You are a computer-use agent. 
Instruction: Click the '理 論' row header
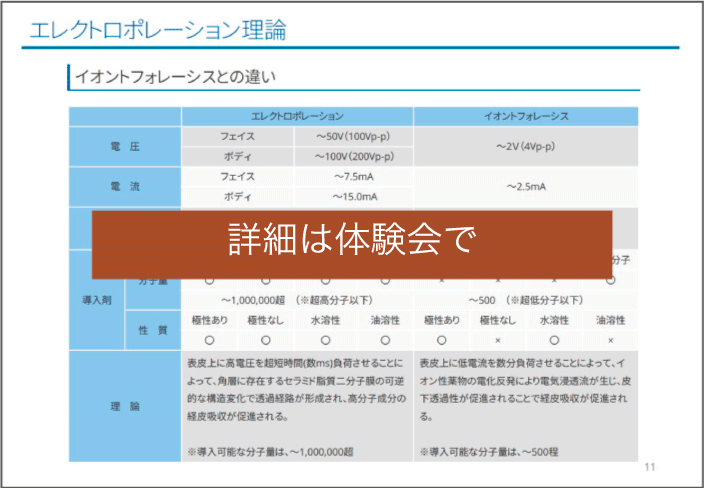[125, 406]
